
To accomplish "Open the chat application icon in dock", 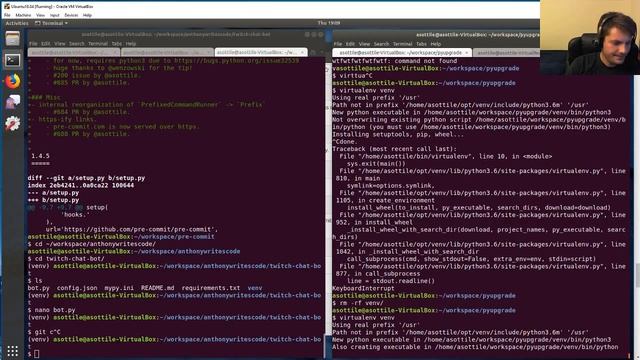I will (13, 102).
